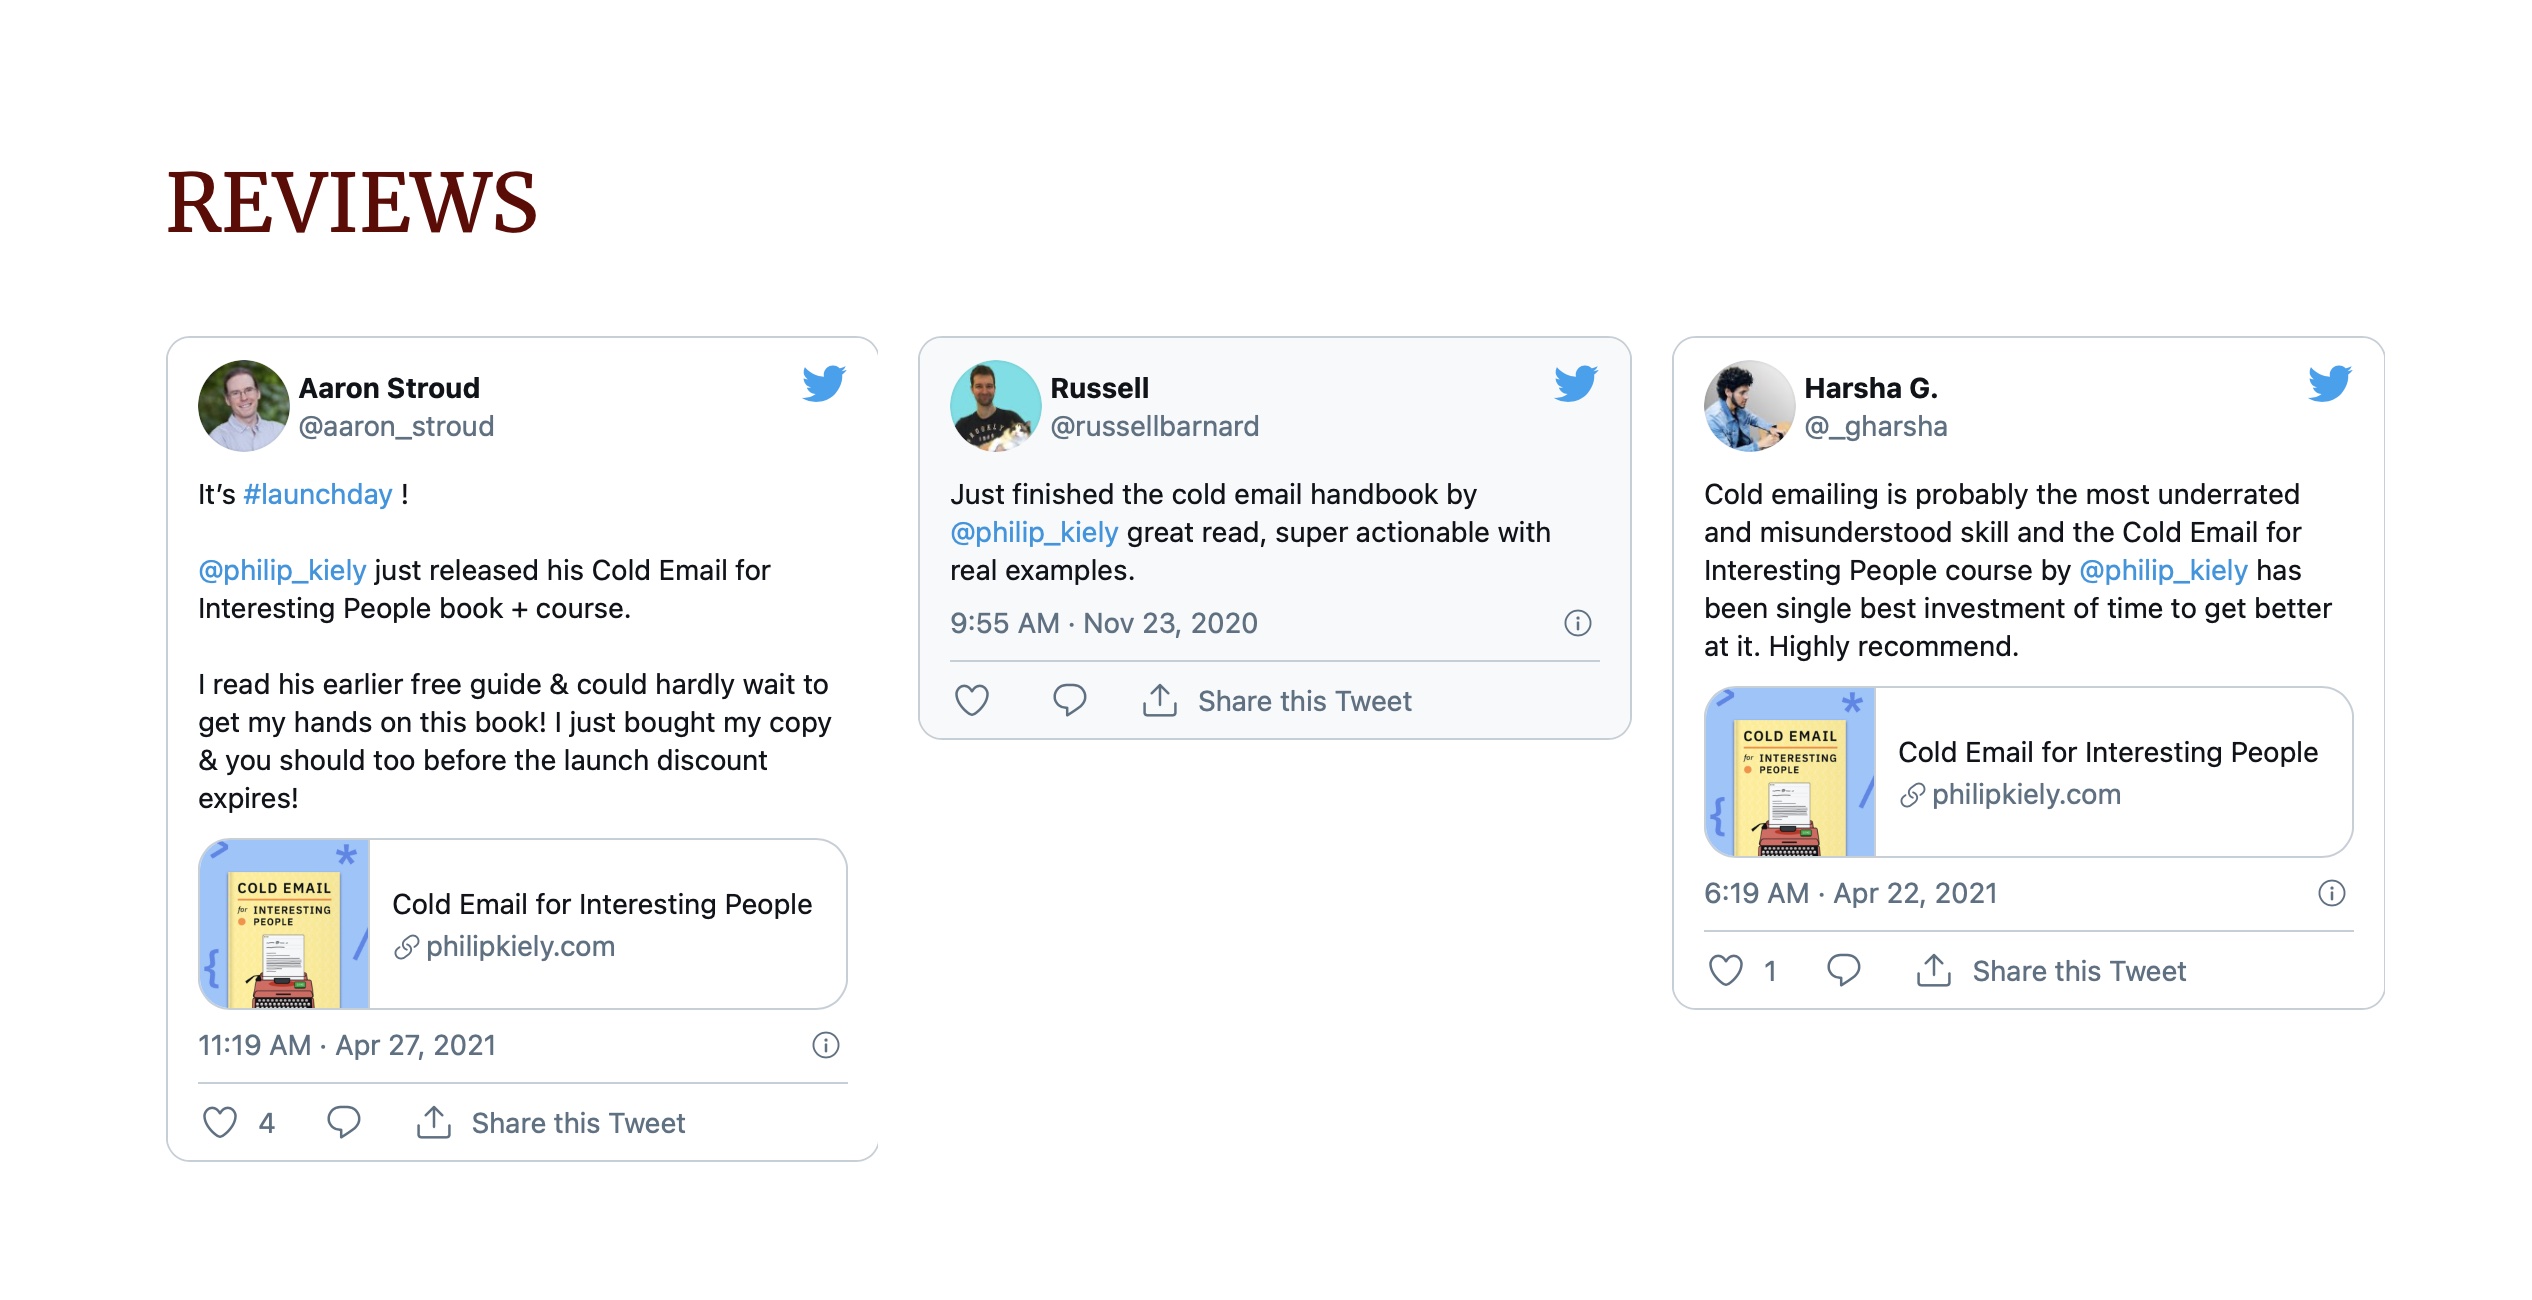Like Aaron Stroud's tweet with the heart

point(220,1123)
